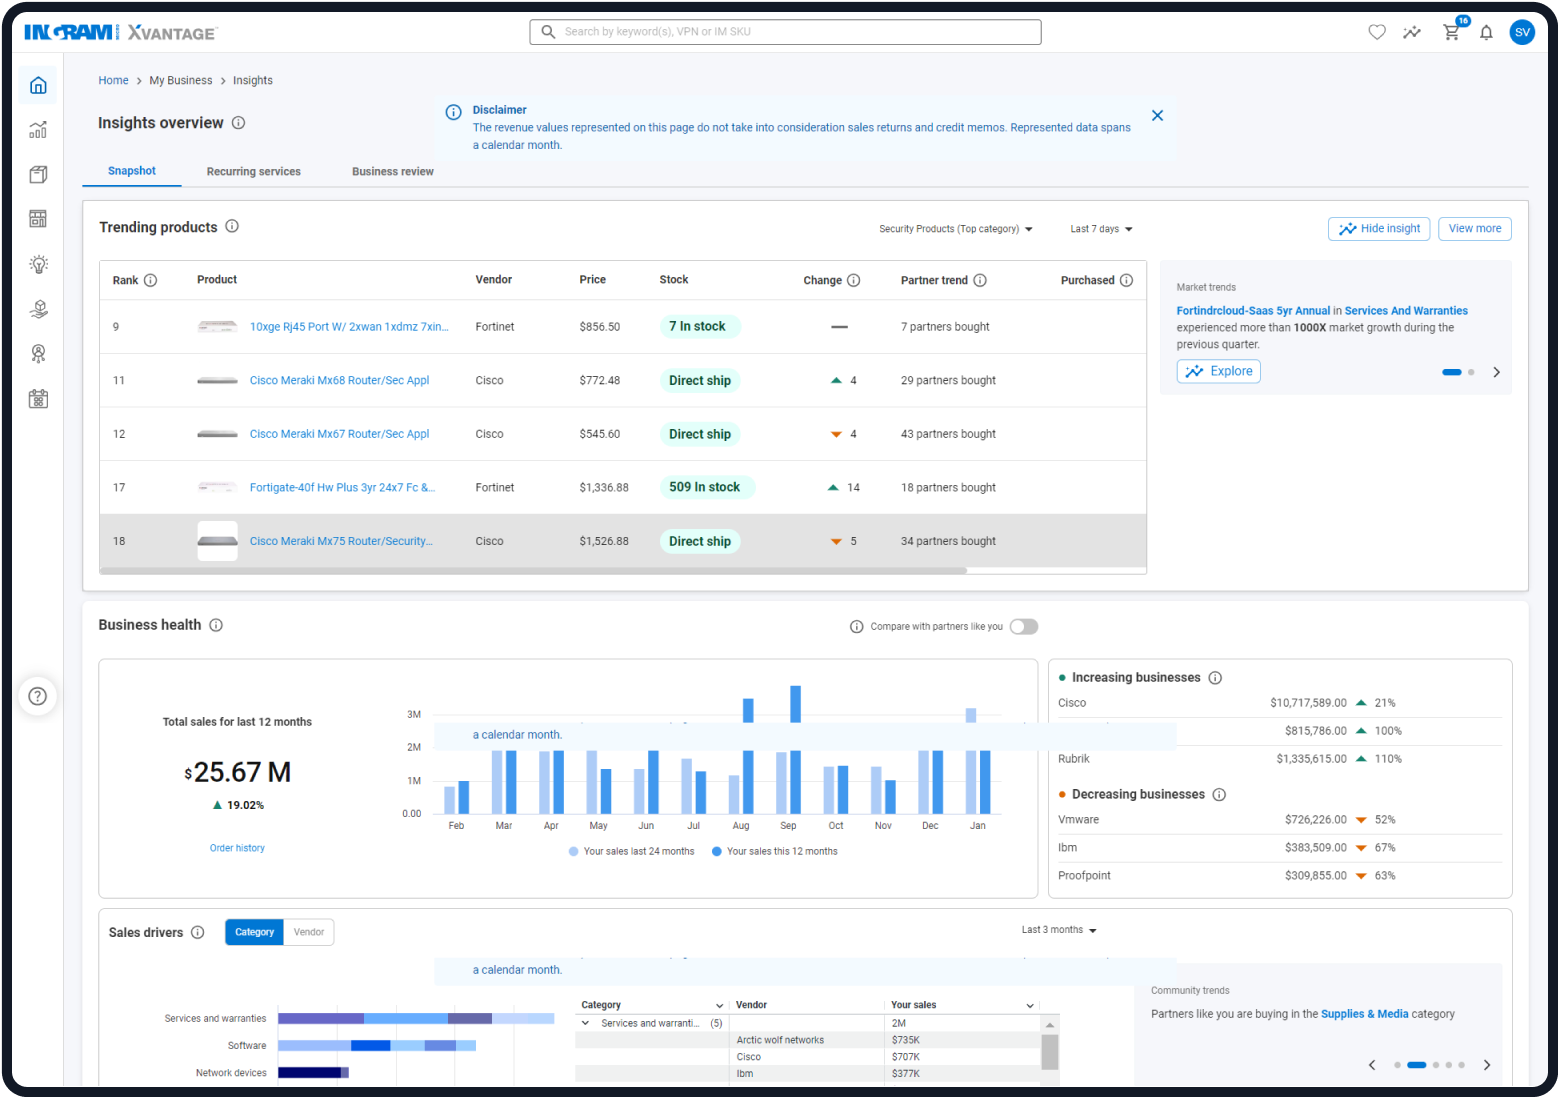
Task: Open the Supplies & Media category link
Action: pos(1365,1014)
